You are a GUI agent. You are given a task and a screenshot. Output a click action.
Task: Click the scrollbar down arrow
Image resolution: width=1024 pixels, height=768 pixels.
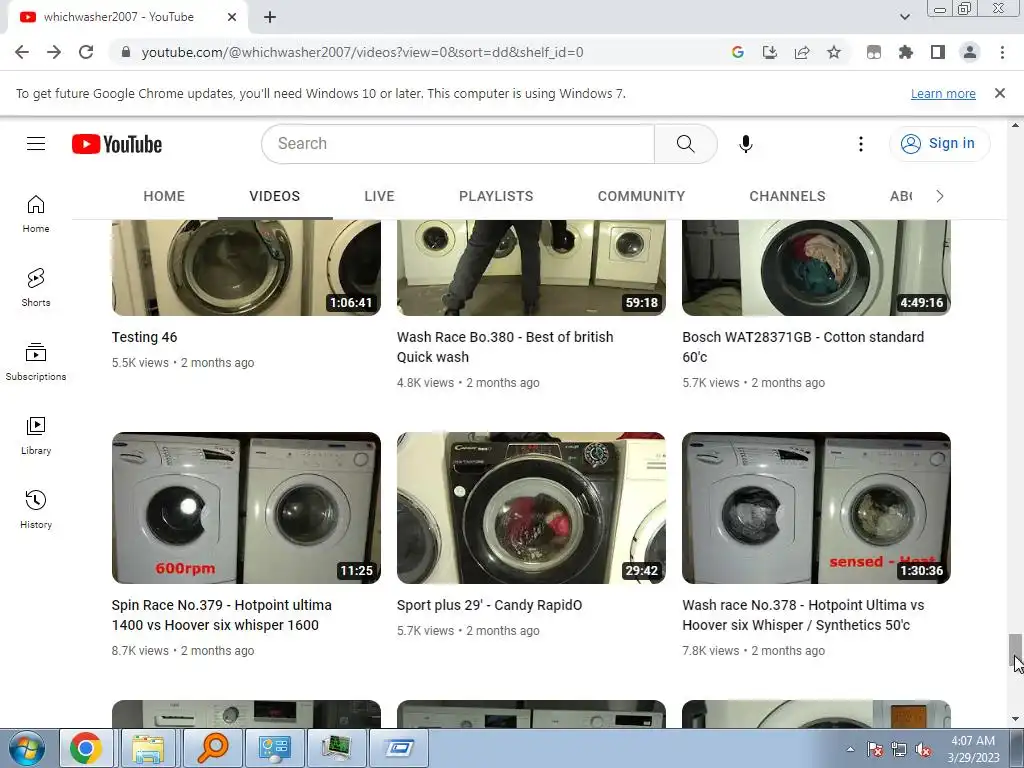(x=1015, y=720)
